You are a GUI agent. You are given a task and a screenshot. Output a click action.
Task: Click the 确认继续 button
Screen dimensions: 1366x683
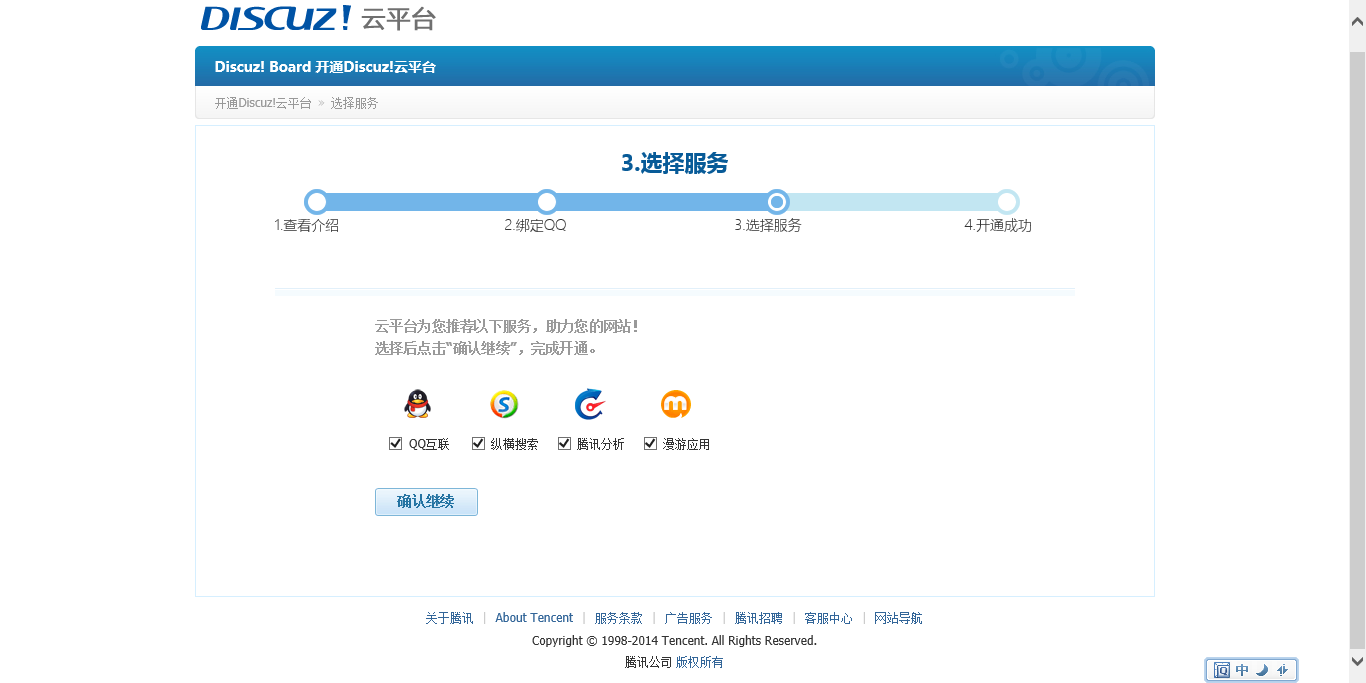426,502
